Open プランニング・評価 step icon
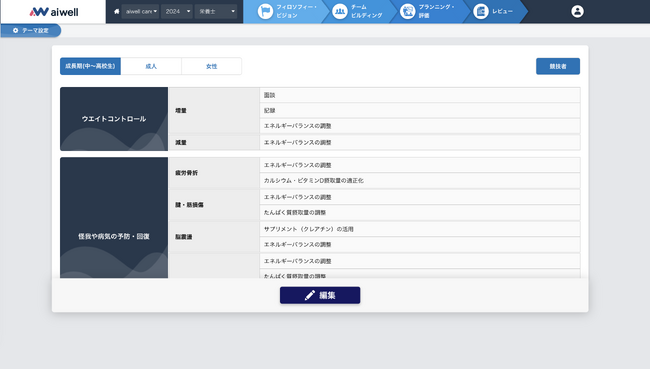Image resolution: width=650 pixels, height=369 pixels. (x=407, y=11)
